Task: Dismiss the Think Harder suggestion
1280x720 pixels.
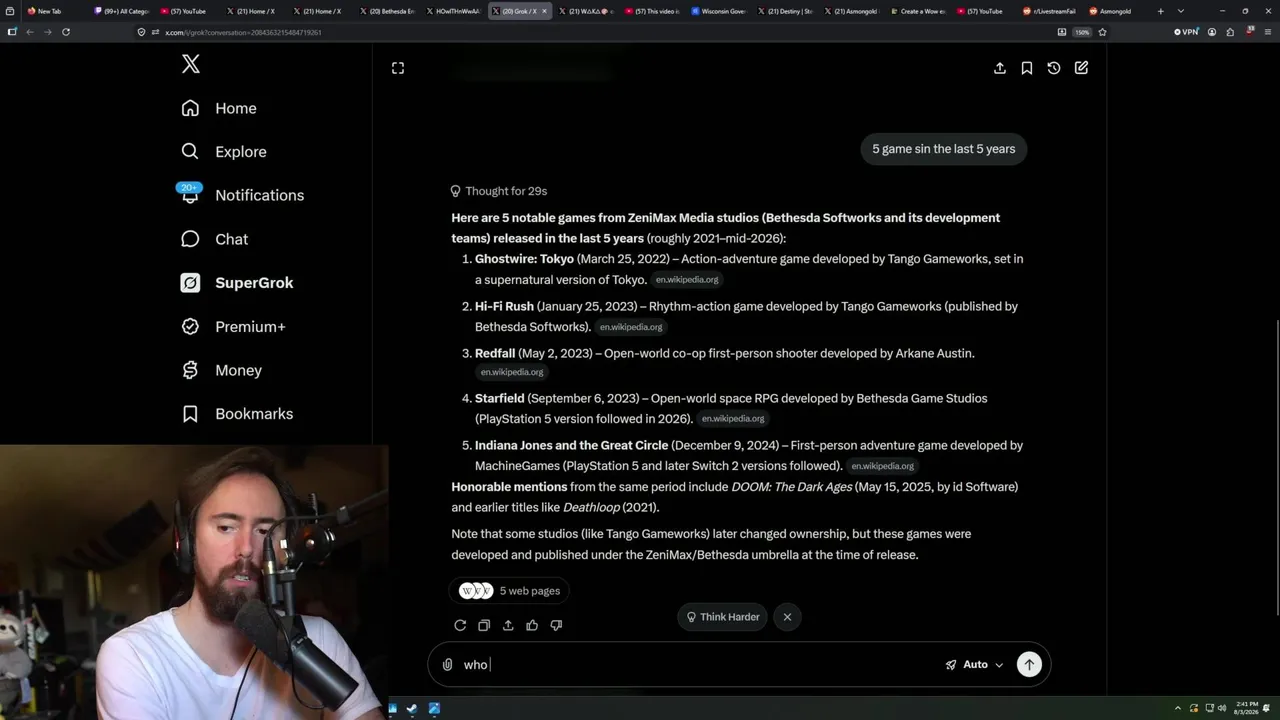Action: pos(787,617)
